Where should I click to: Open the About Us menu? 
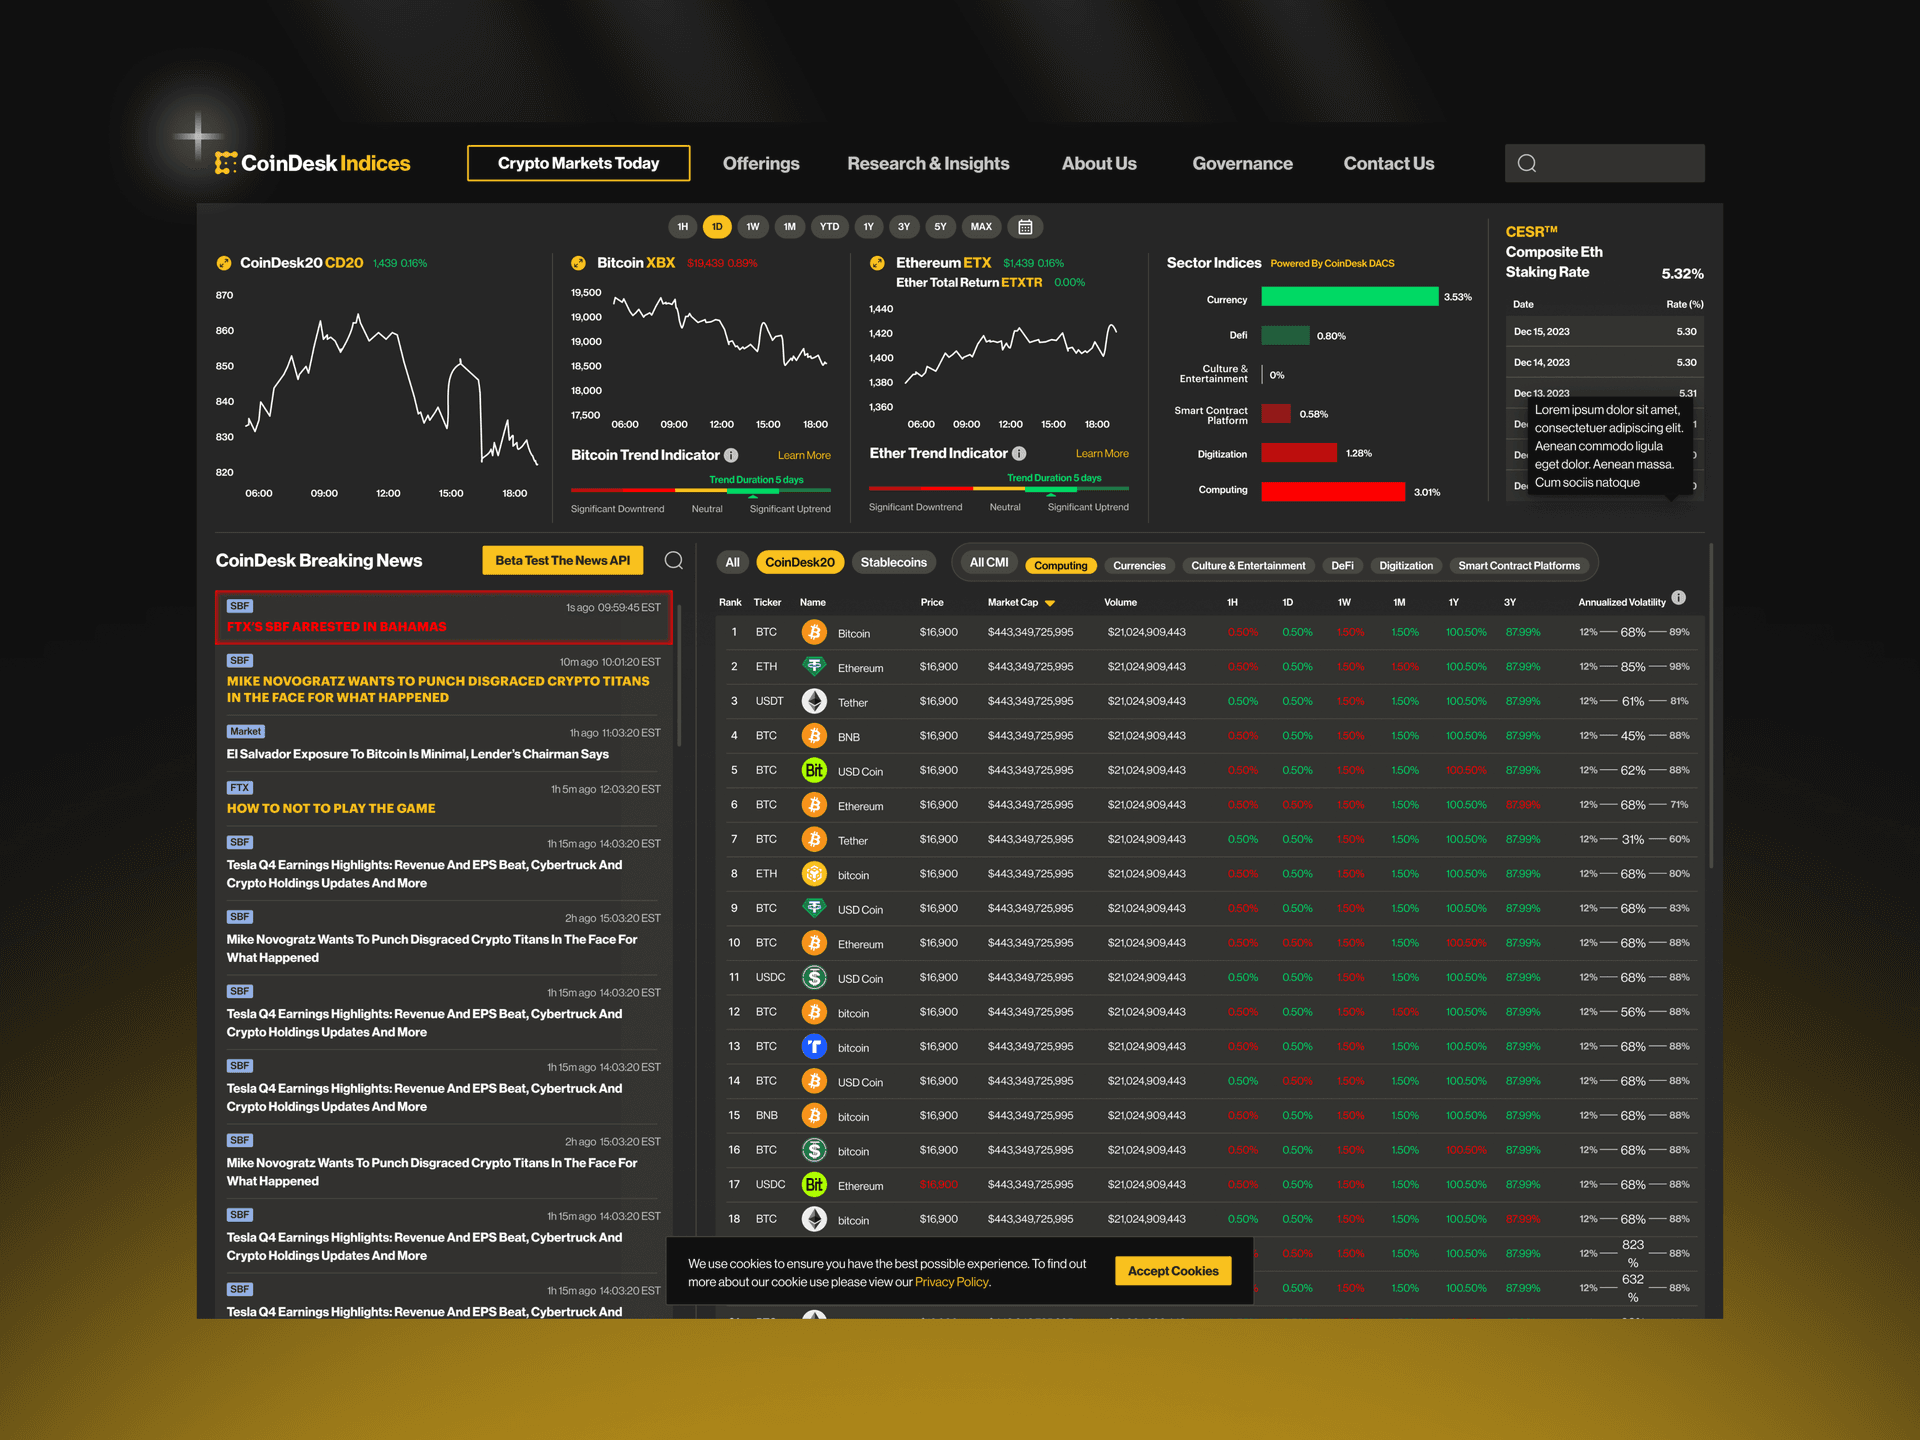[1099, 163]
